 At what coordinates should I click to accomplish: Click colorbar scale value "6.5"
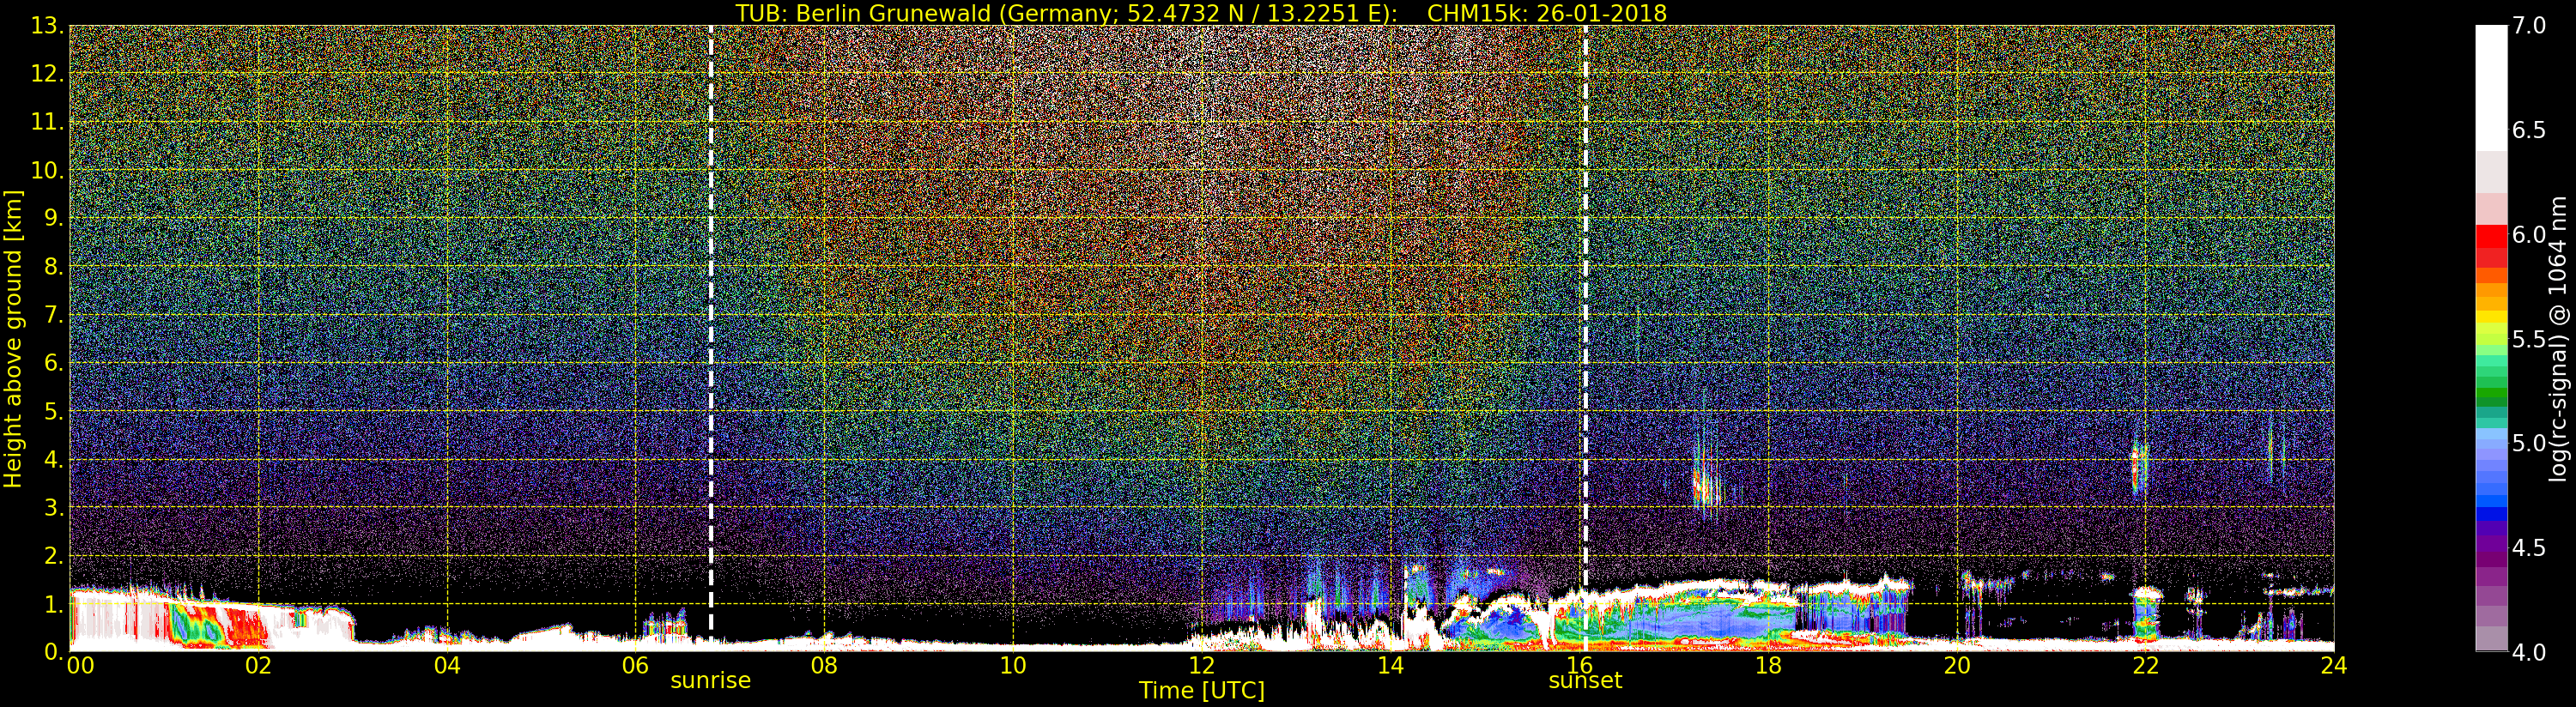(2529, 130)
